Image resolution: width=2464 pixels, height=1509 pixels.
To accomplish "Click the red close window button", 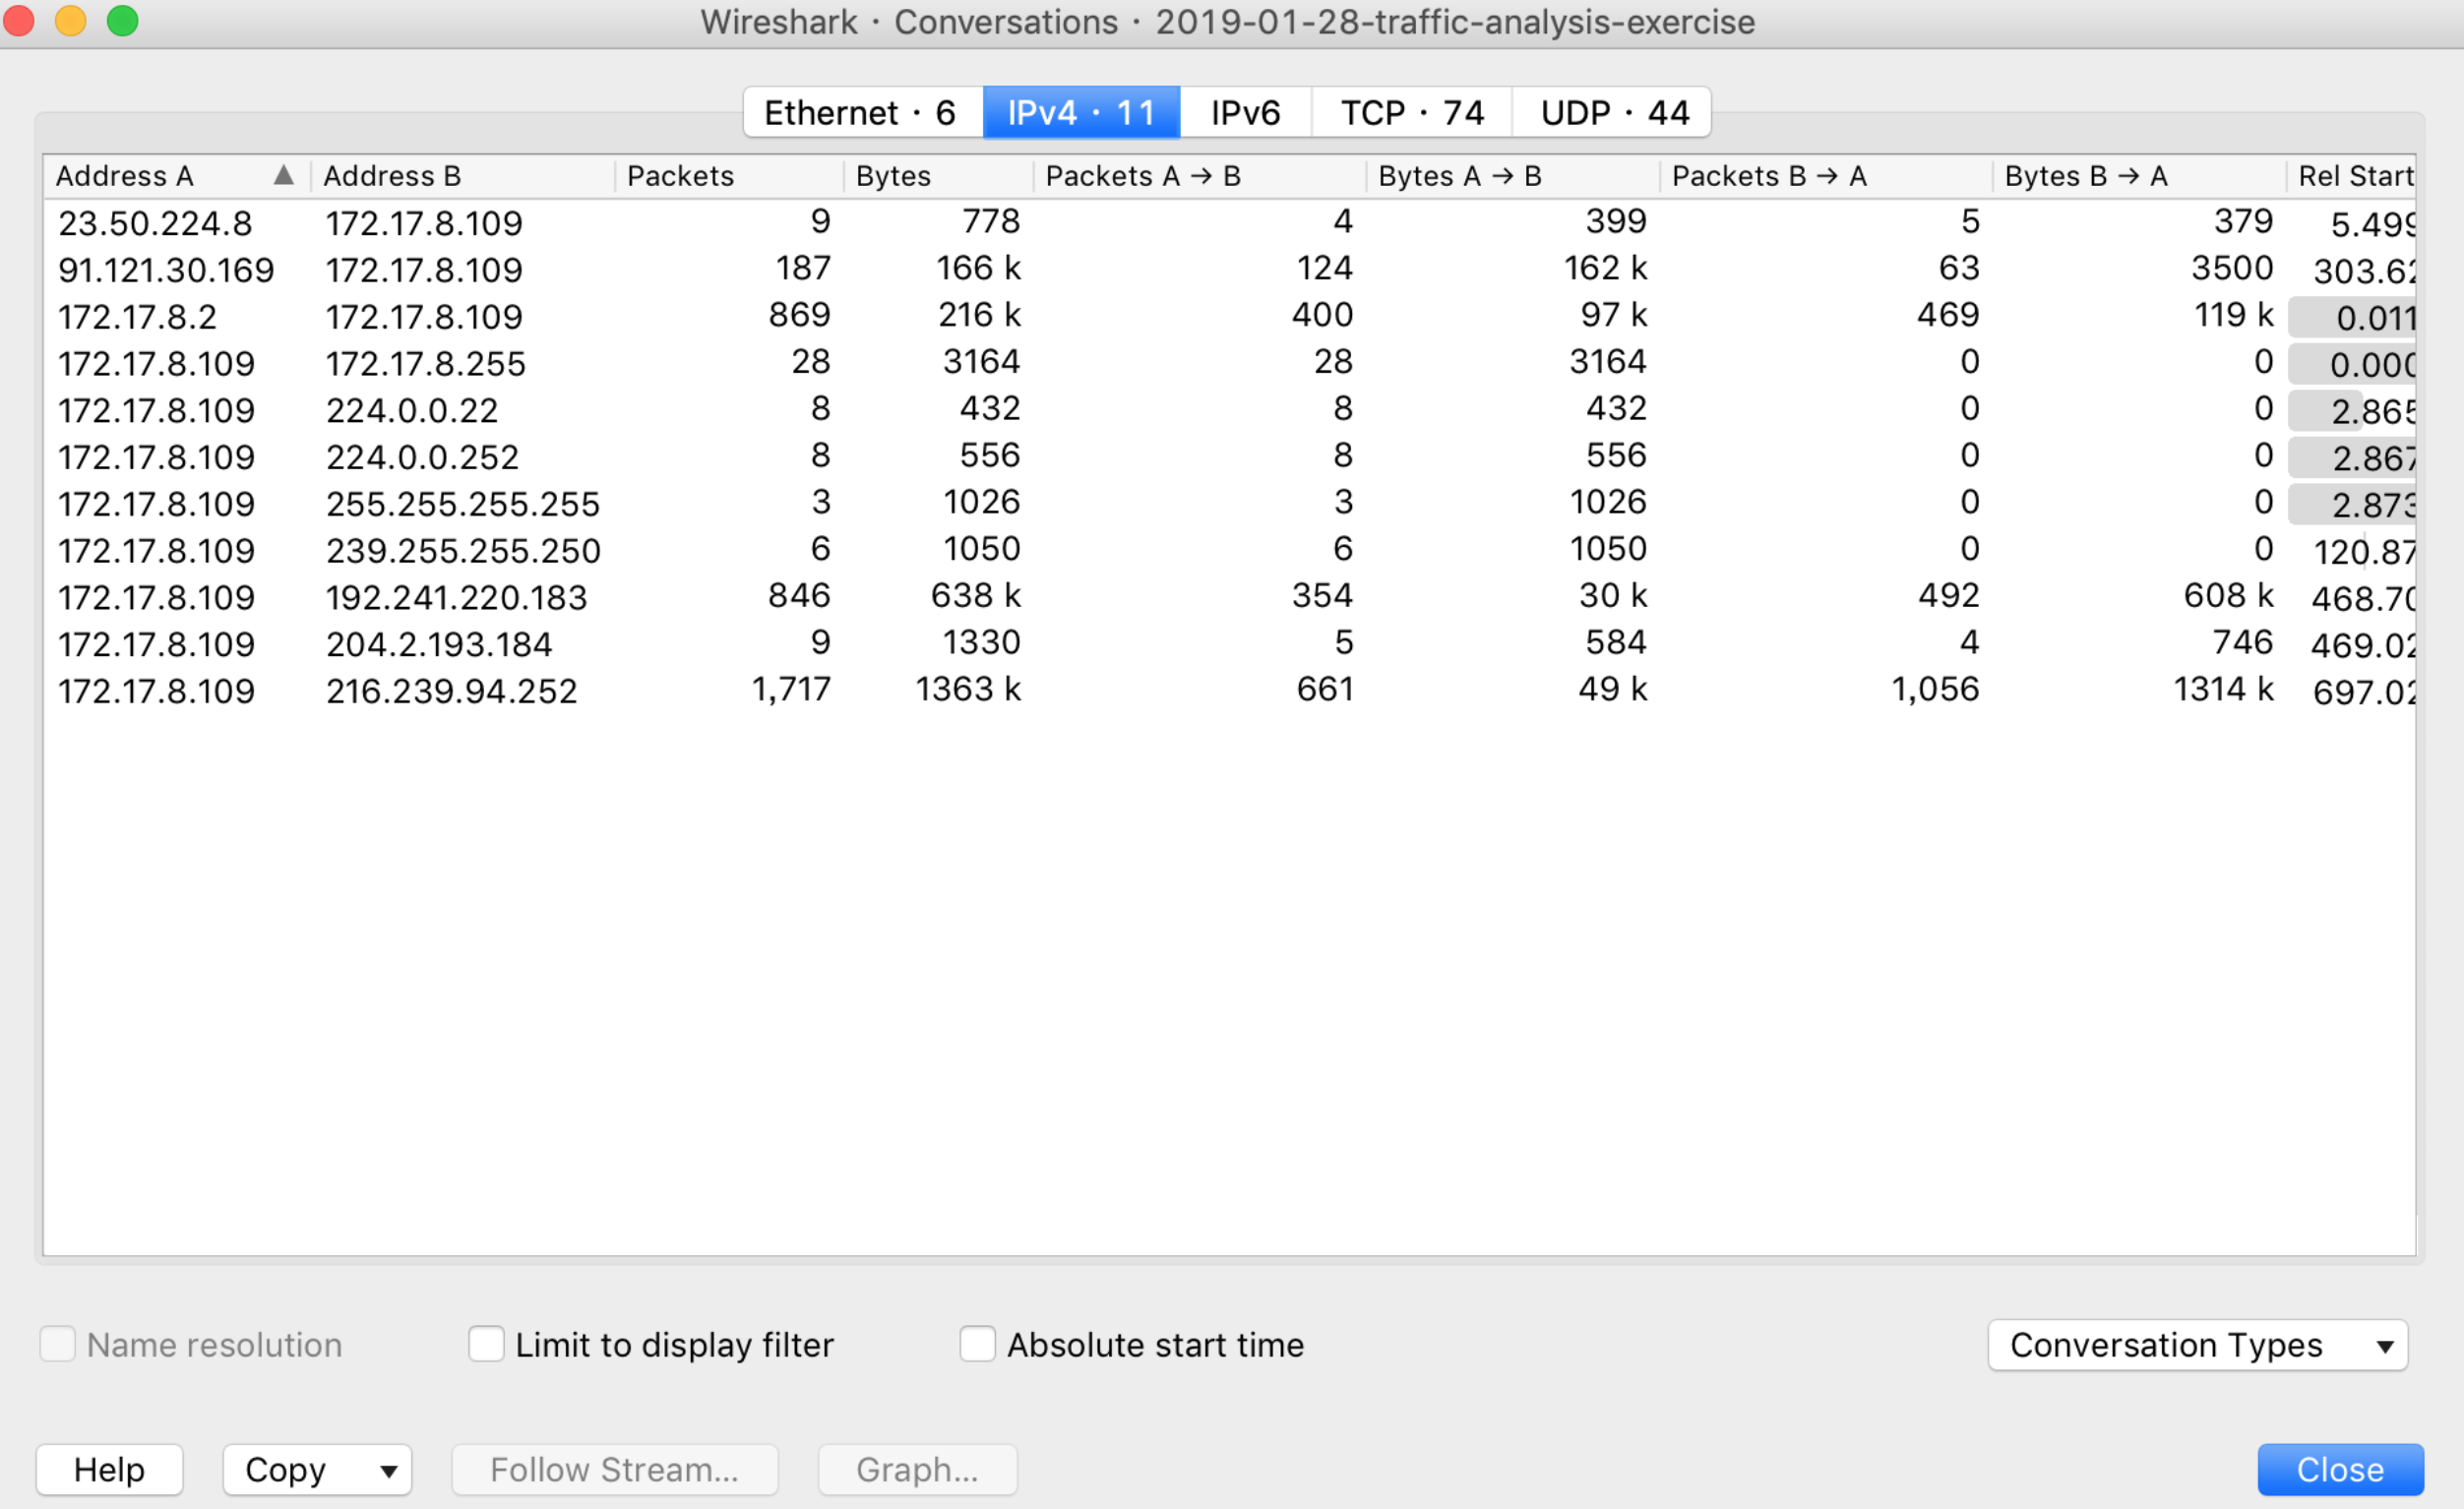I will (x=19, y=21).
